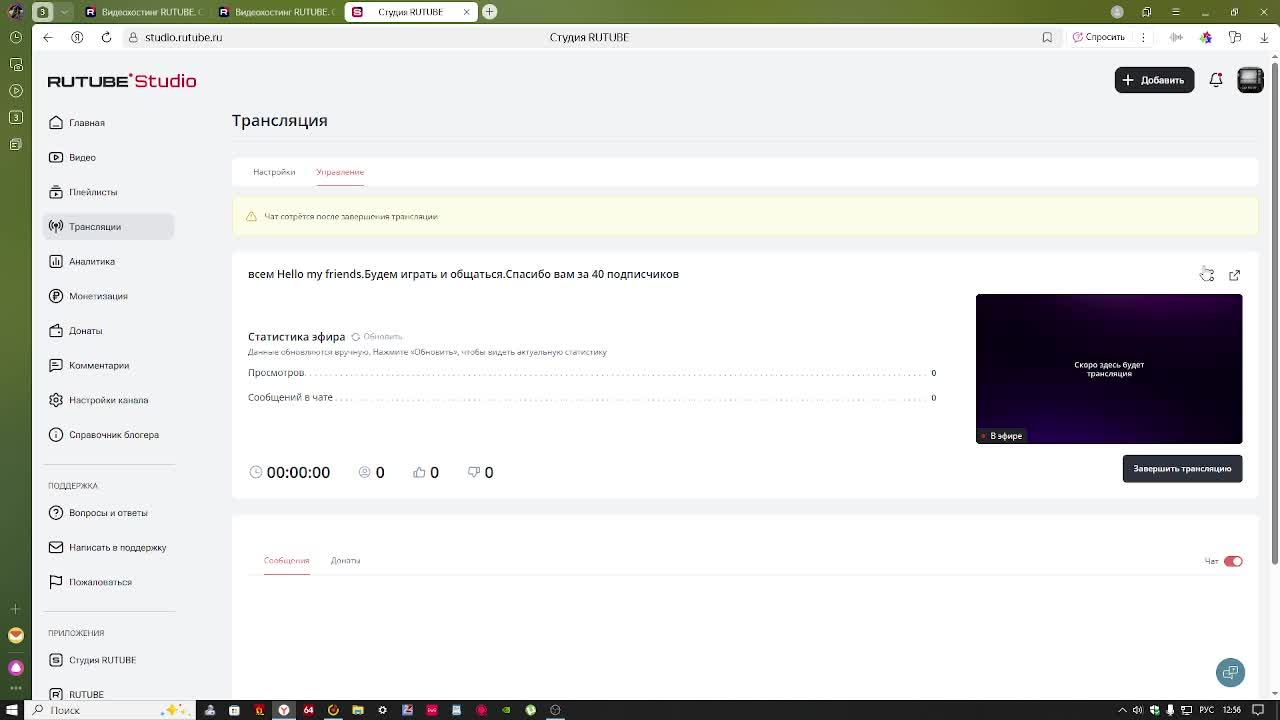Screen dimensions: 1280x720
Task: Open the support chat widget
Action: 1230,672
